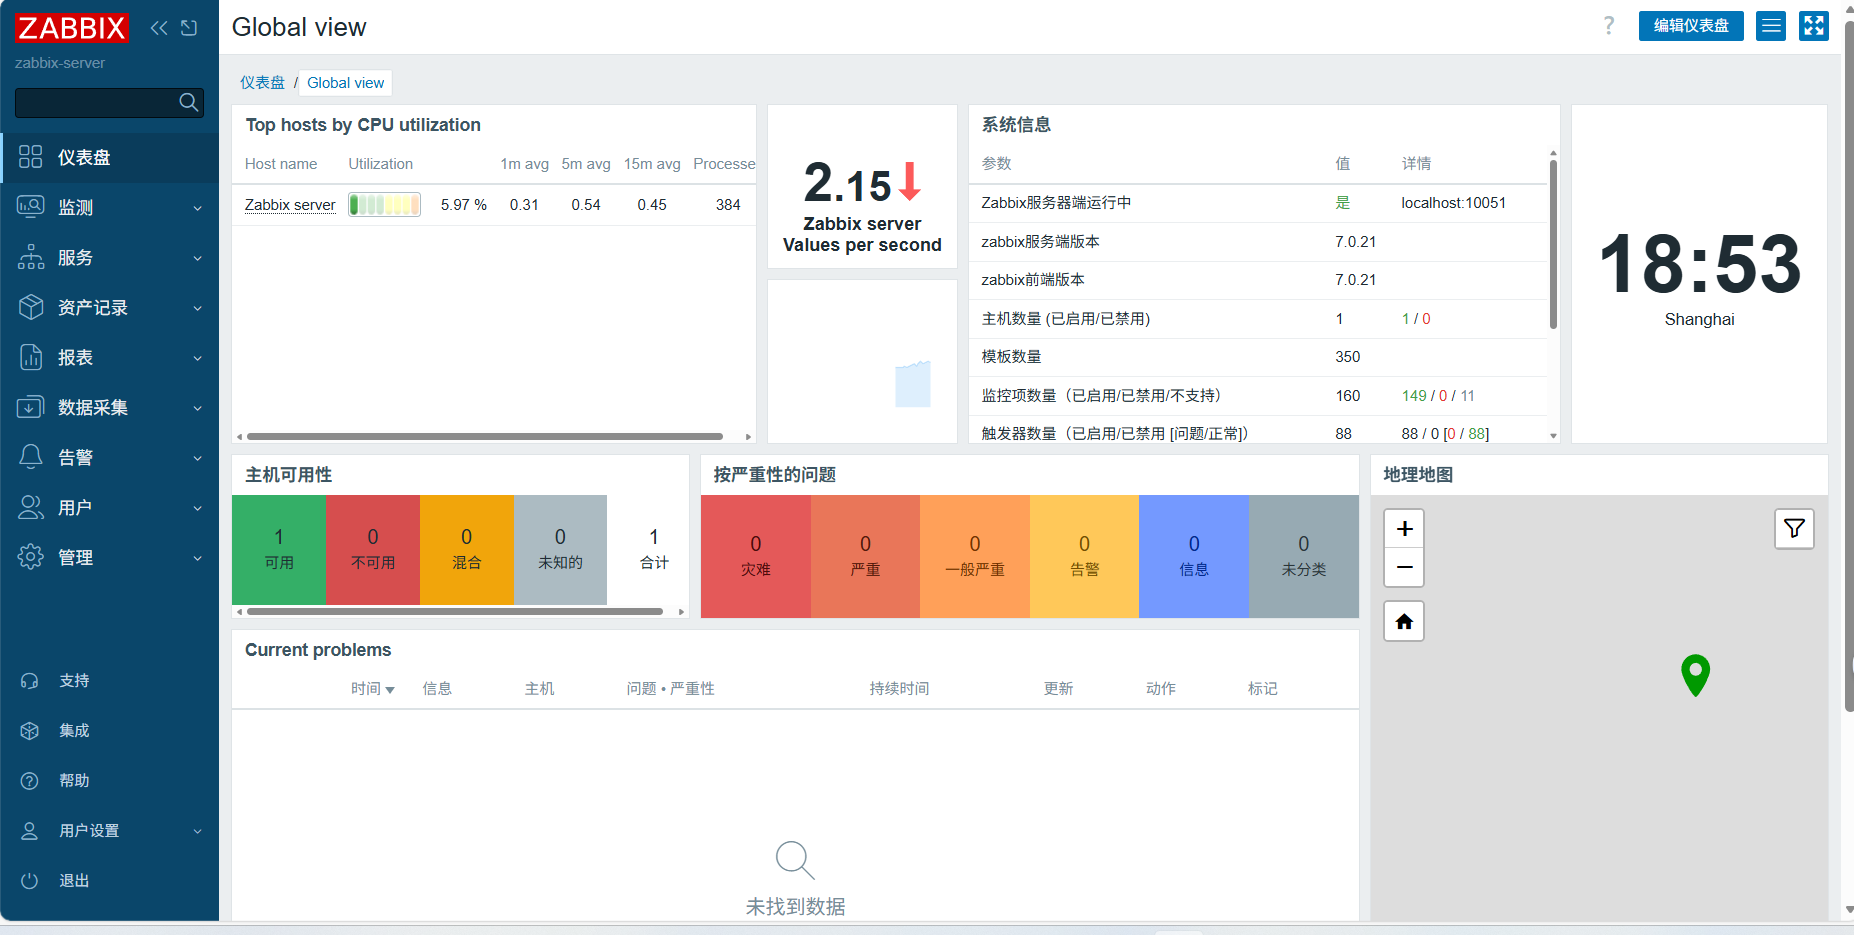This screenshot has height=935, width=1854.
Task: Expand the 数据采集 chevron arrow
Action: point(197,408)
